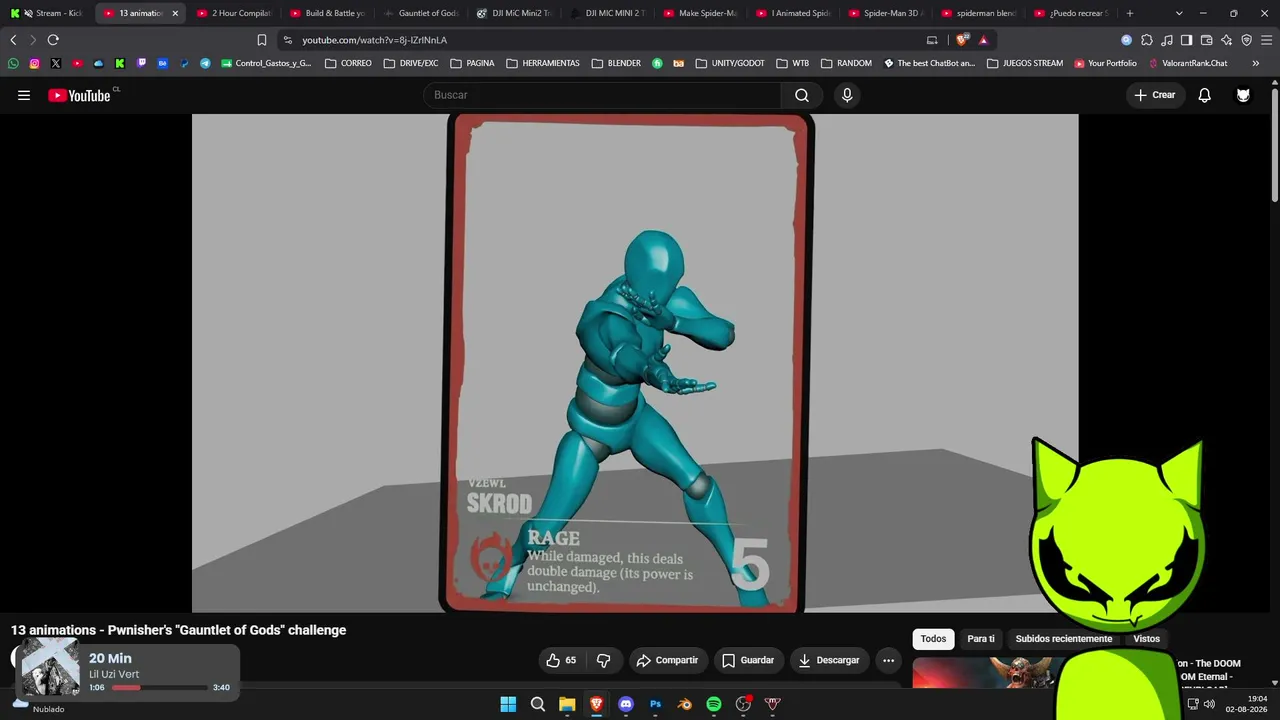Select the Subidos recientemente chip
This screenshot has width=1280, height=720.
[1064, 639]
